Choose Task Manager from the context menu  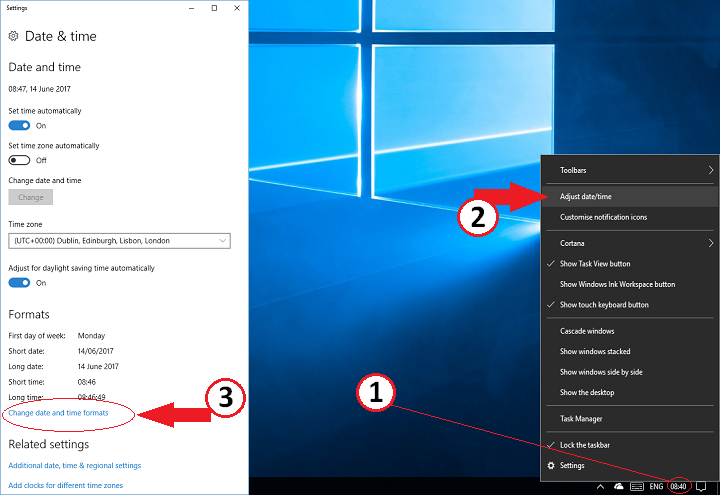(x=581, y=419)
